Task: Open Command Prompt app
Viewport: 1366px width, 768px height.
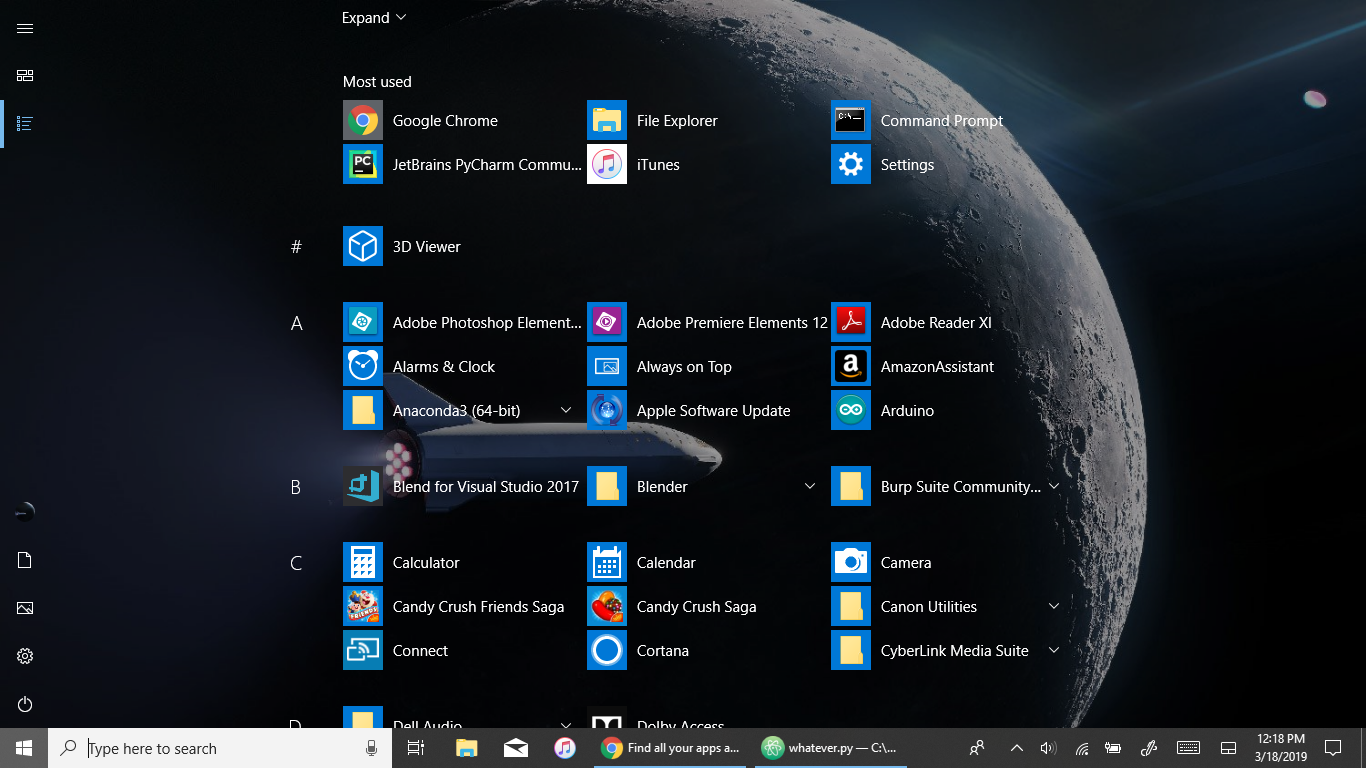Action: [950, 120]
